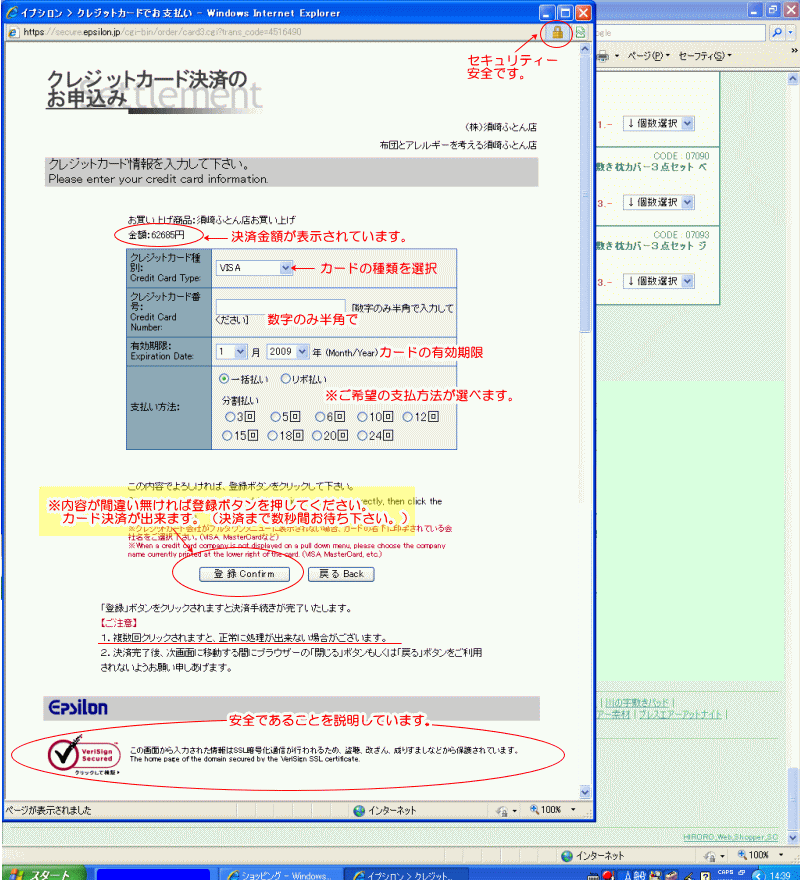Screen dimensions: 800x880
Task: Click the VeriSign Secured seal logo
Action: point(84,753)
